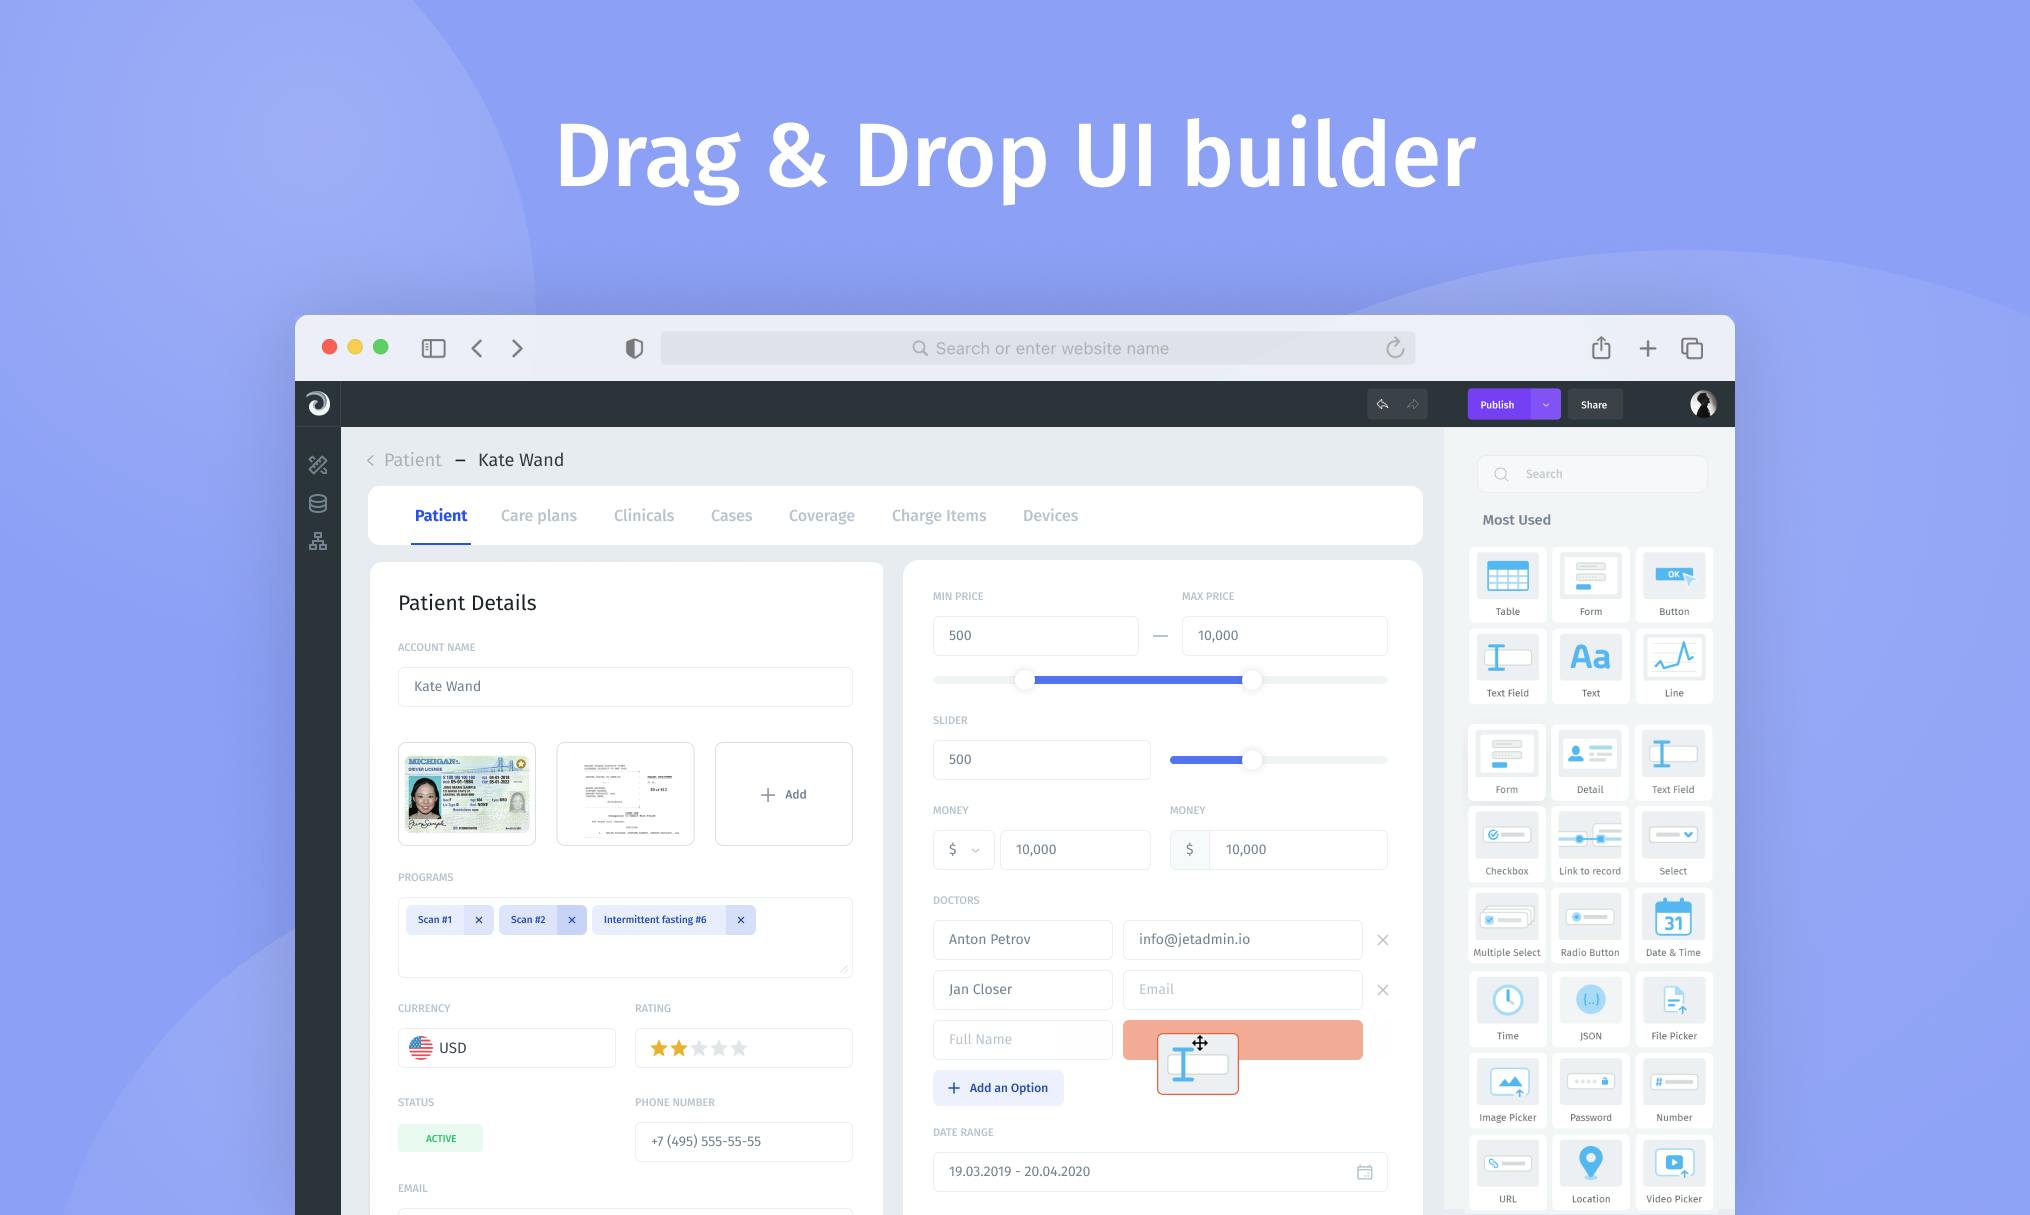Switch to the Care plans tab
This screenshot has height=1215, width=2030.
pos(539,516)
